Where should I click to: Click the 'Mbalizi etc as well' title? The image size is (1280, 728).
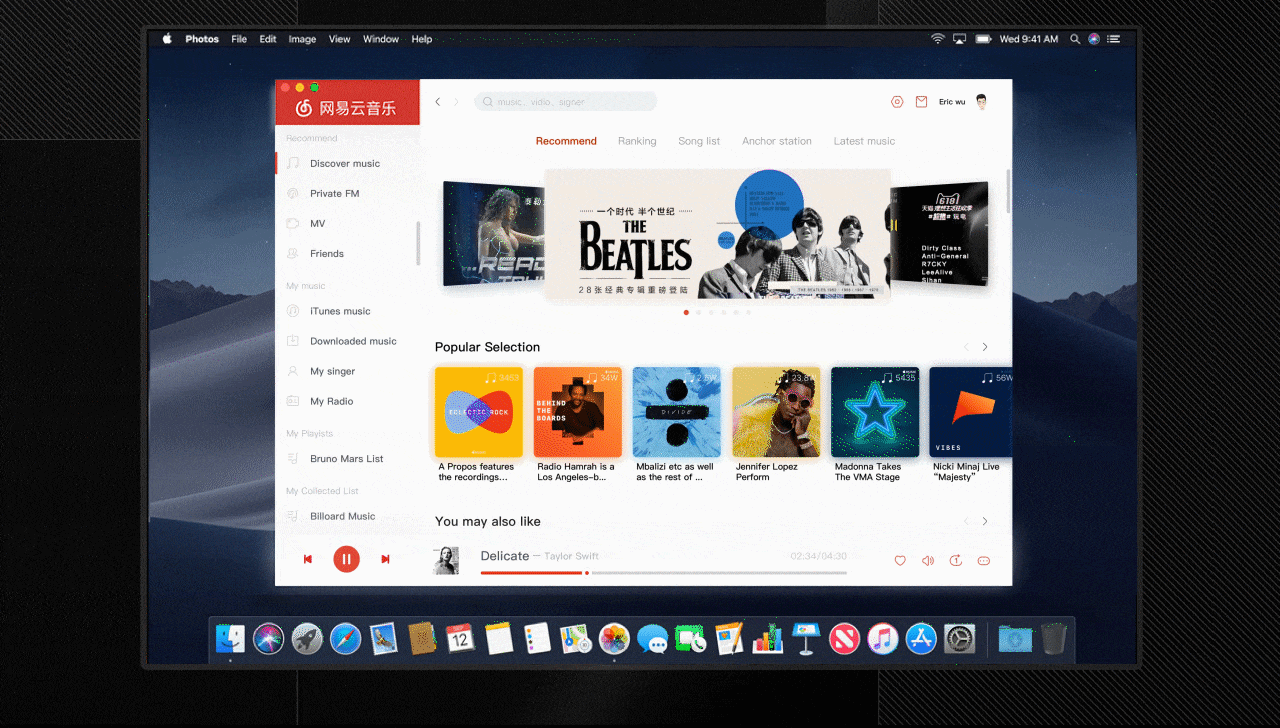tap(675, 472)
